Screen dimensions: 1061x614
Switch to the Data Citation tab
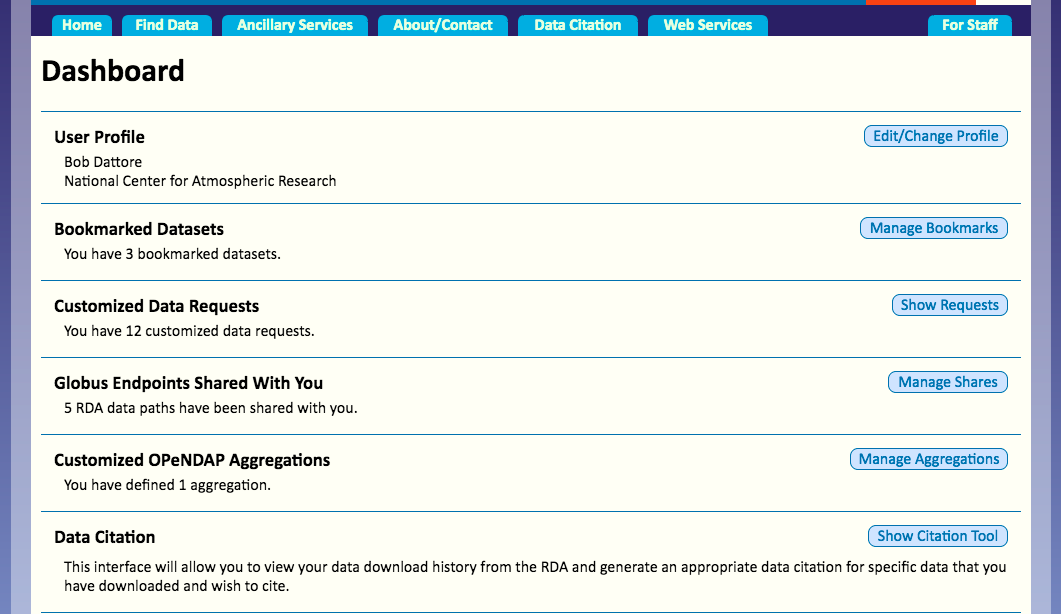coord(578,25)
